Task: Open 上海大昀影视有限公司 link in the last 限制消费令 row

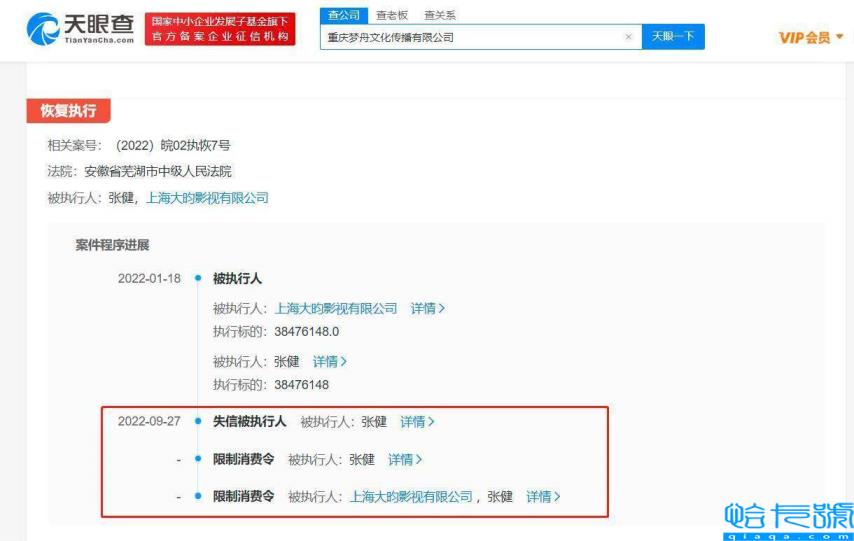Action: (411, 497)
